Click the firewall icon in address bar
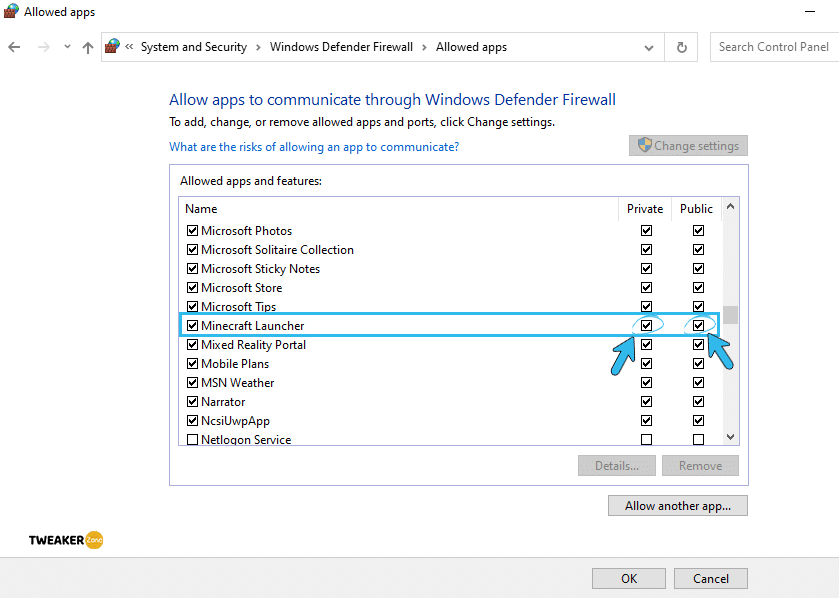839x598 pixels. click(112, 47)
